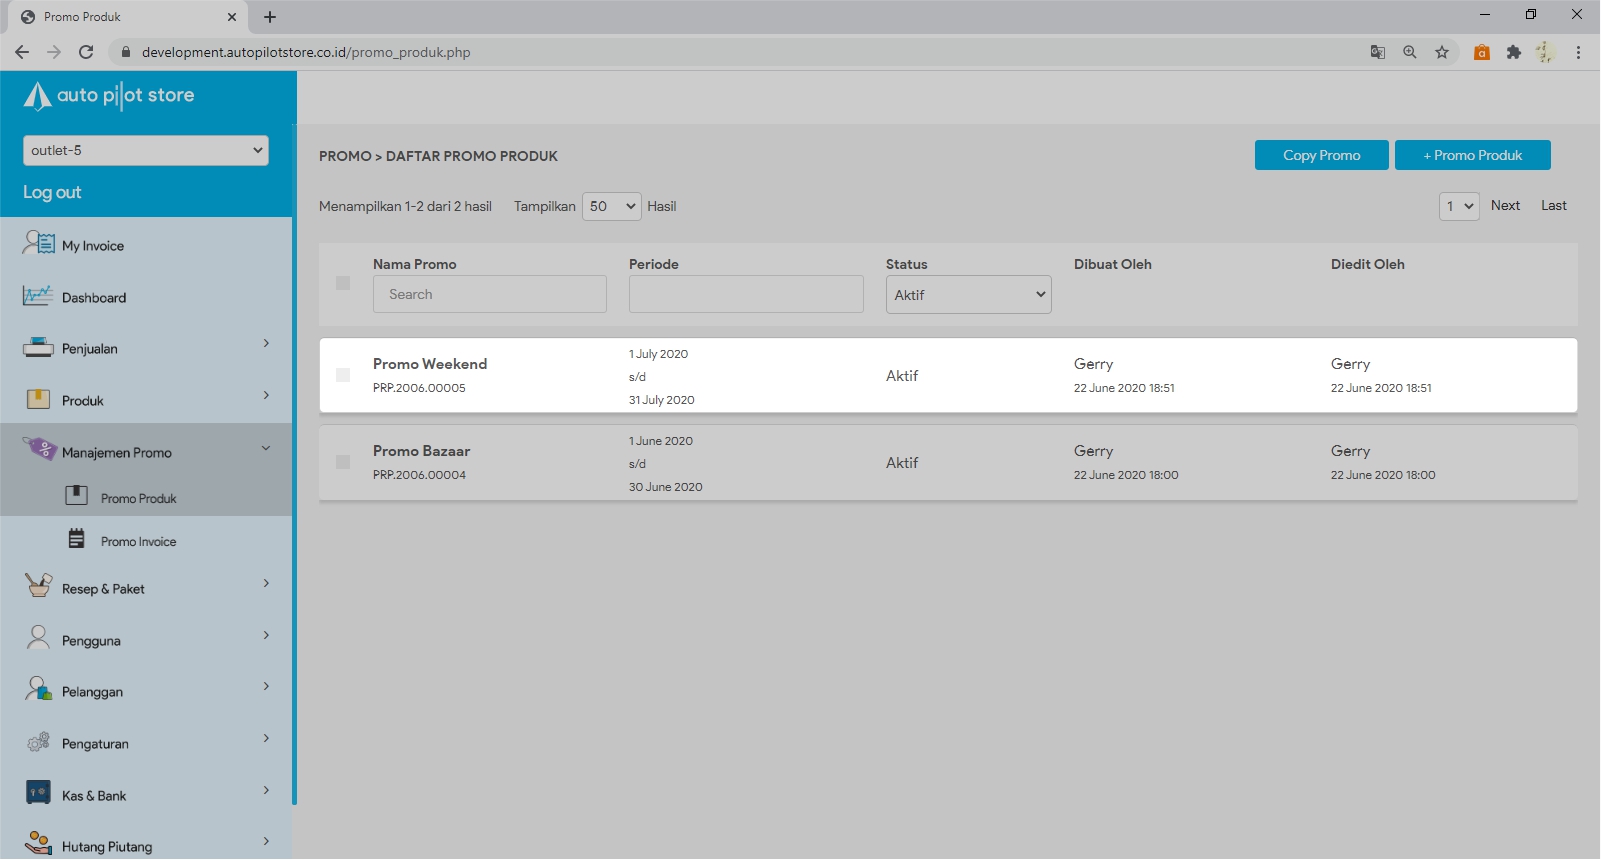The width and height of the screenshot is (1601, 860).
Task: Click the Produk box icon
Action: tap(38, 400)
